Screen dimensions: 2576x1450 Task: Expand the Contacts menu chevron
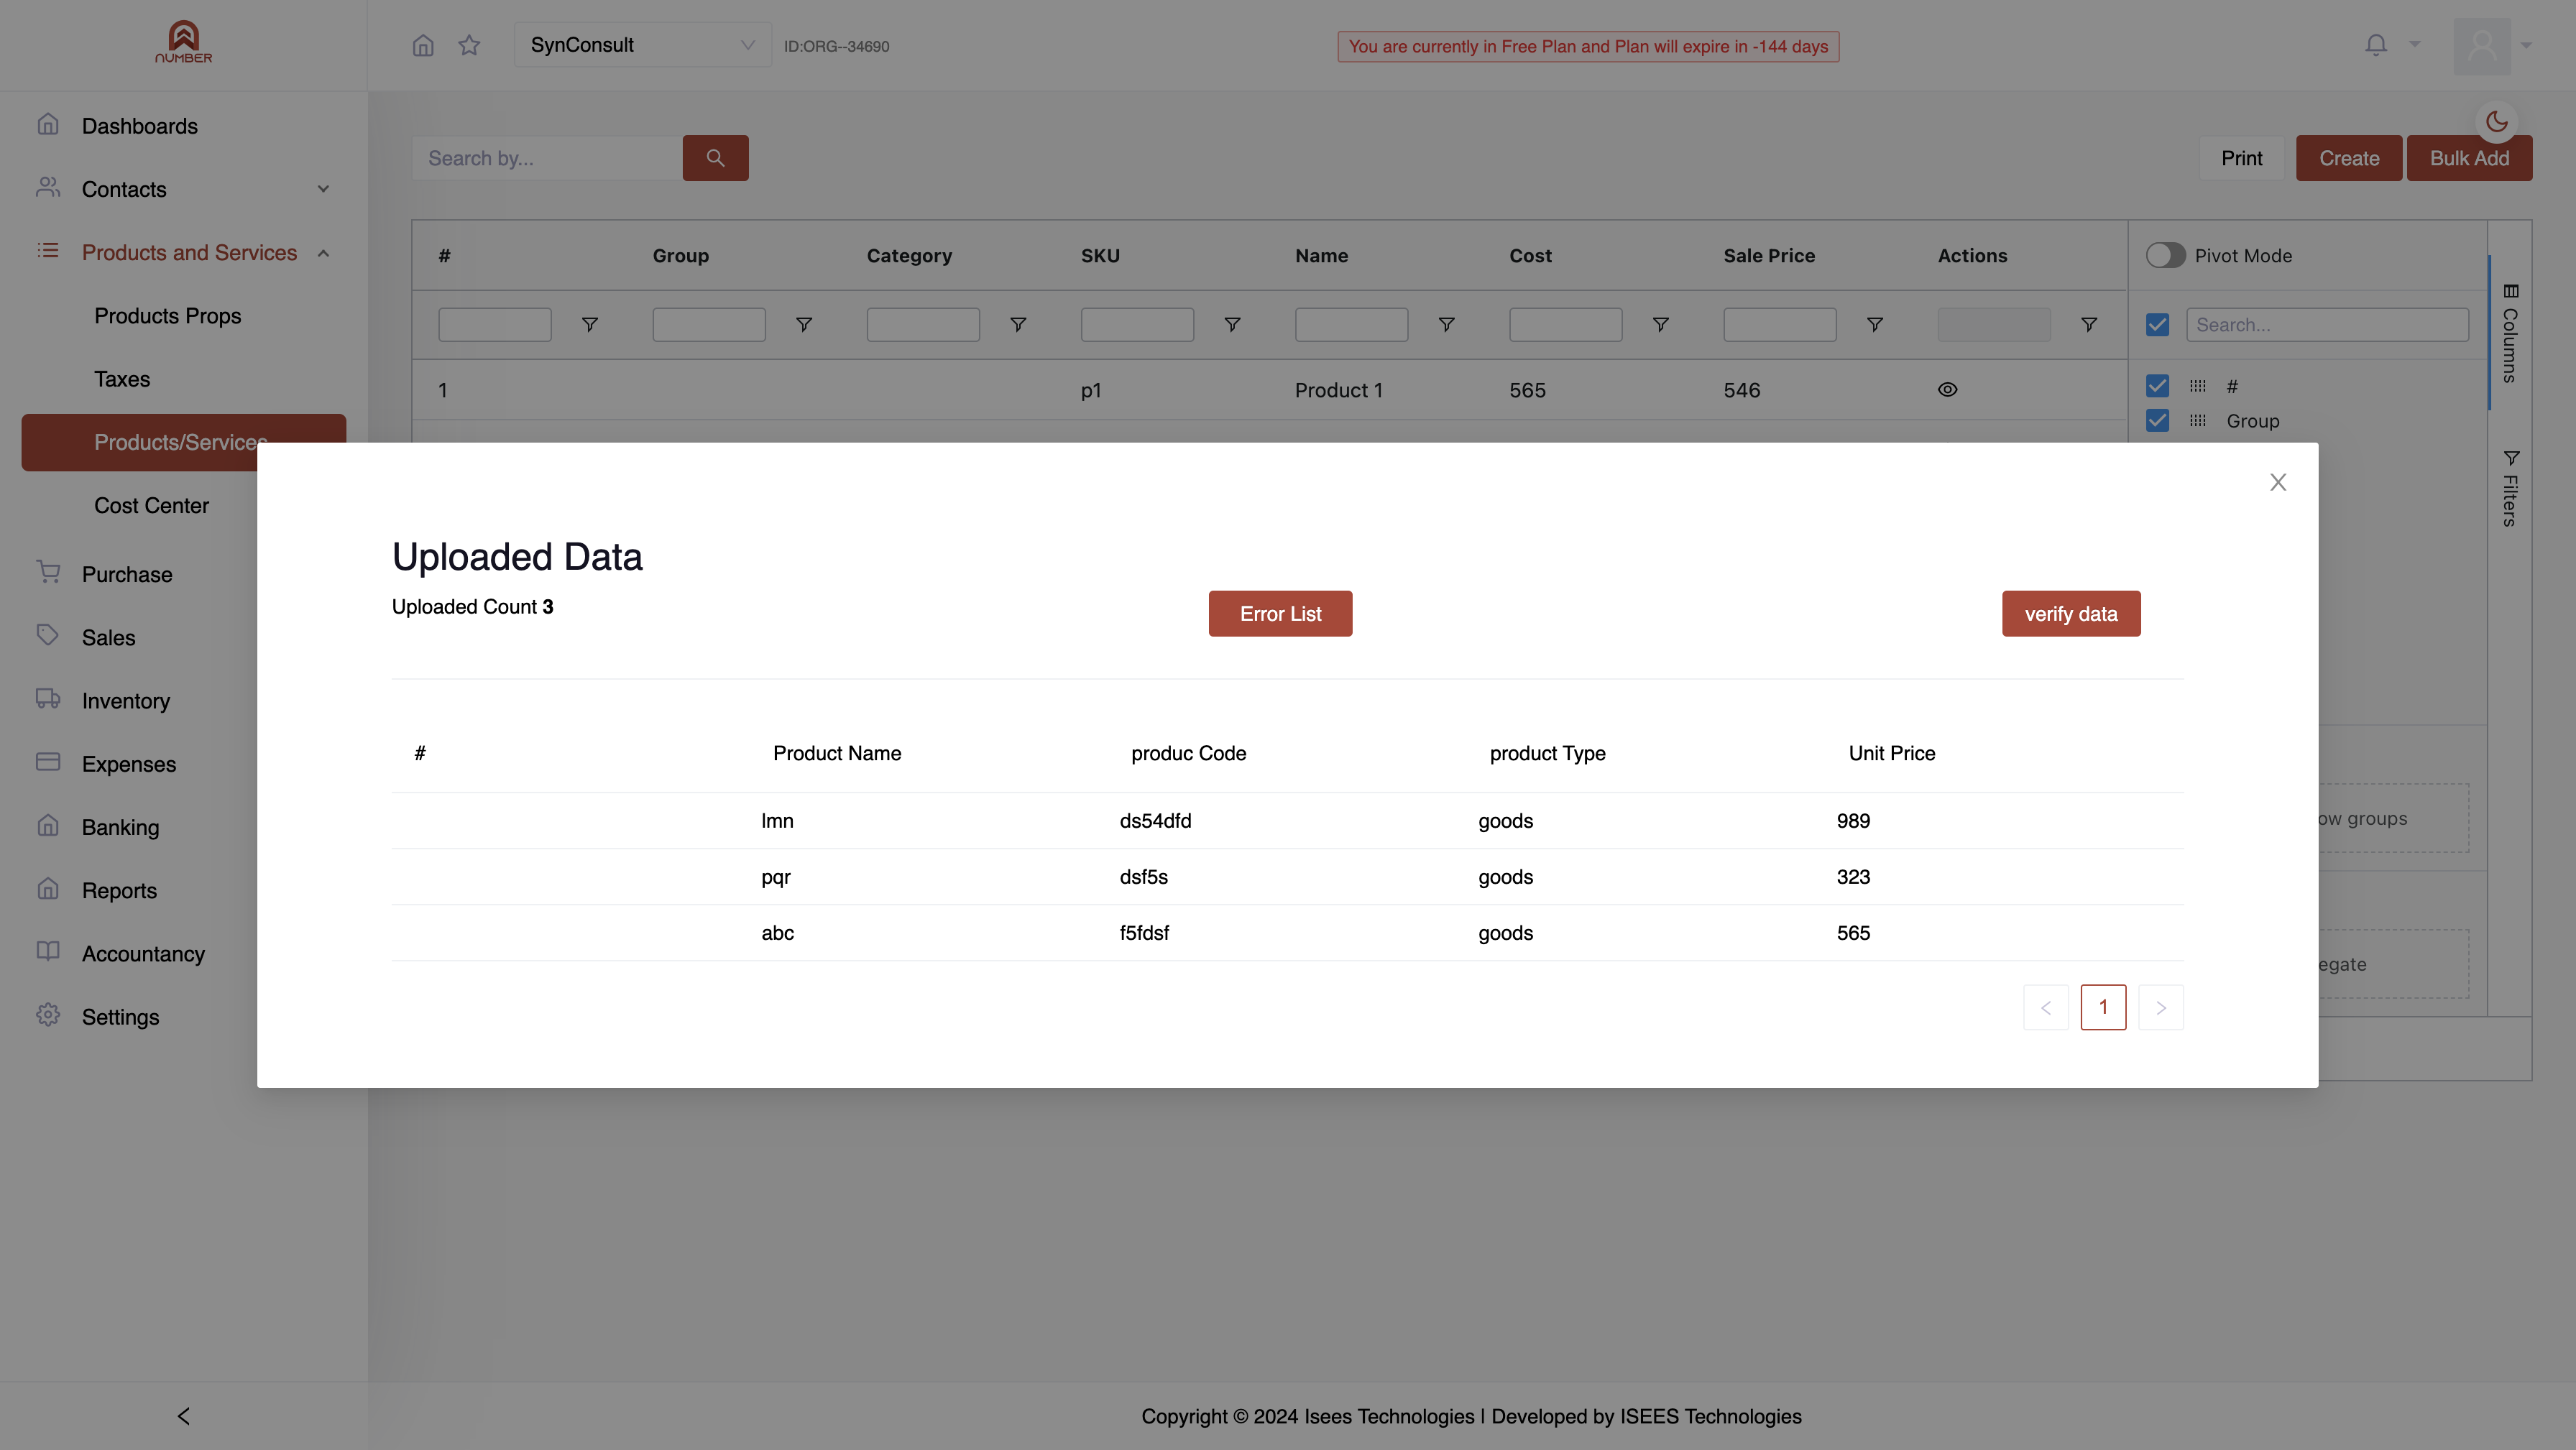tap(323, 189)
